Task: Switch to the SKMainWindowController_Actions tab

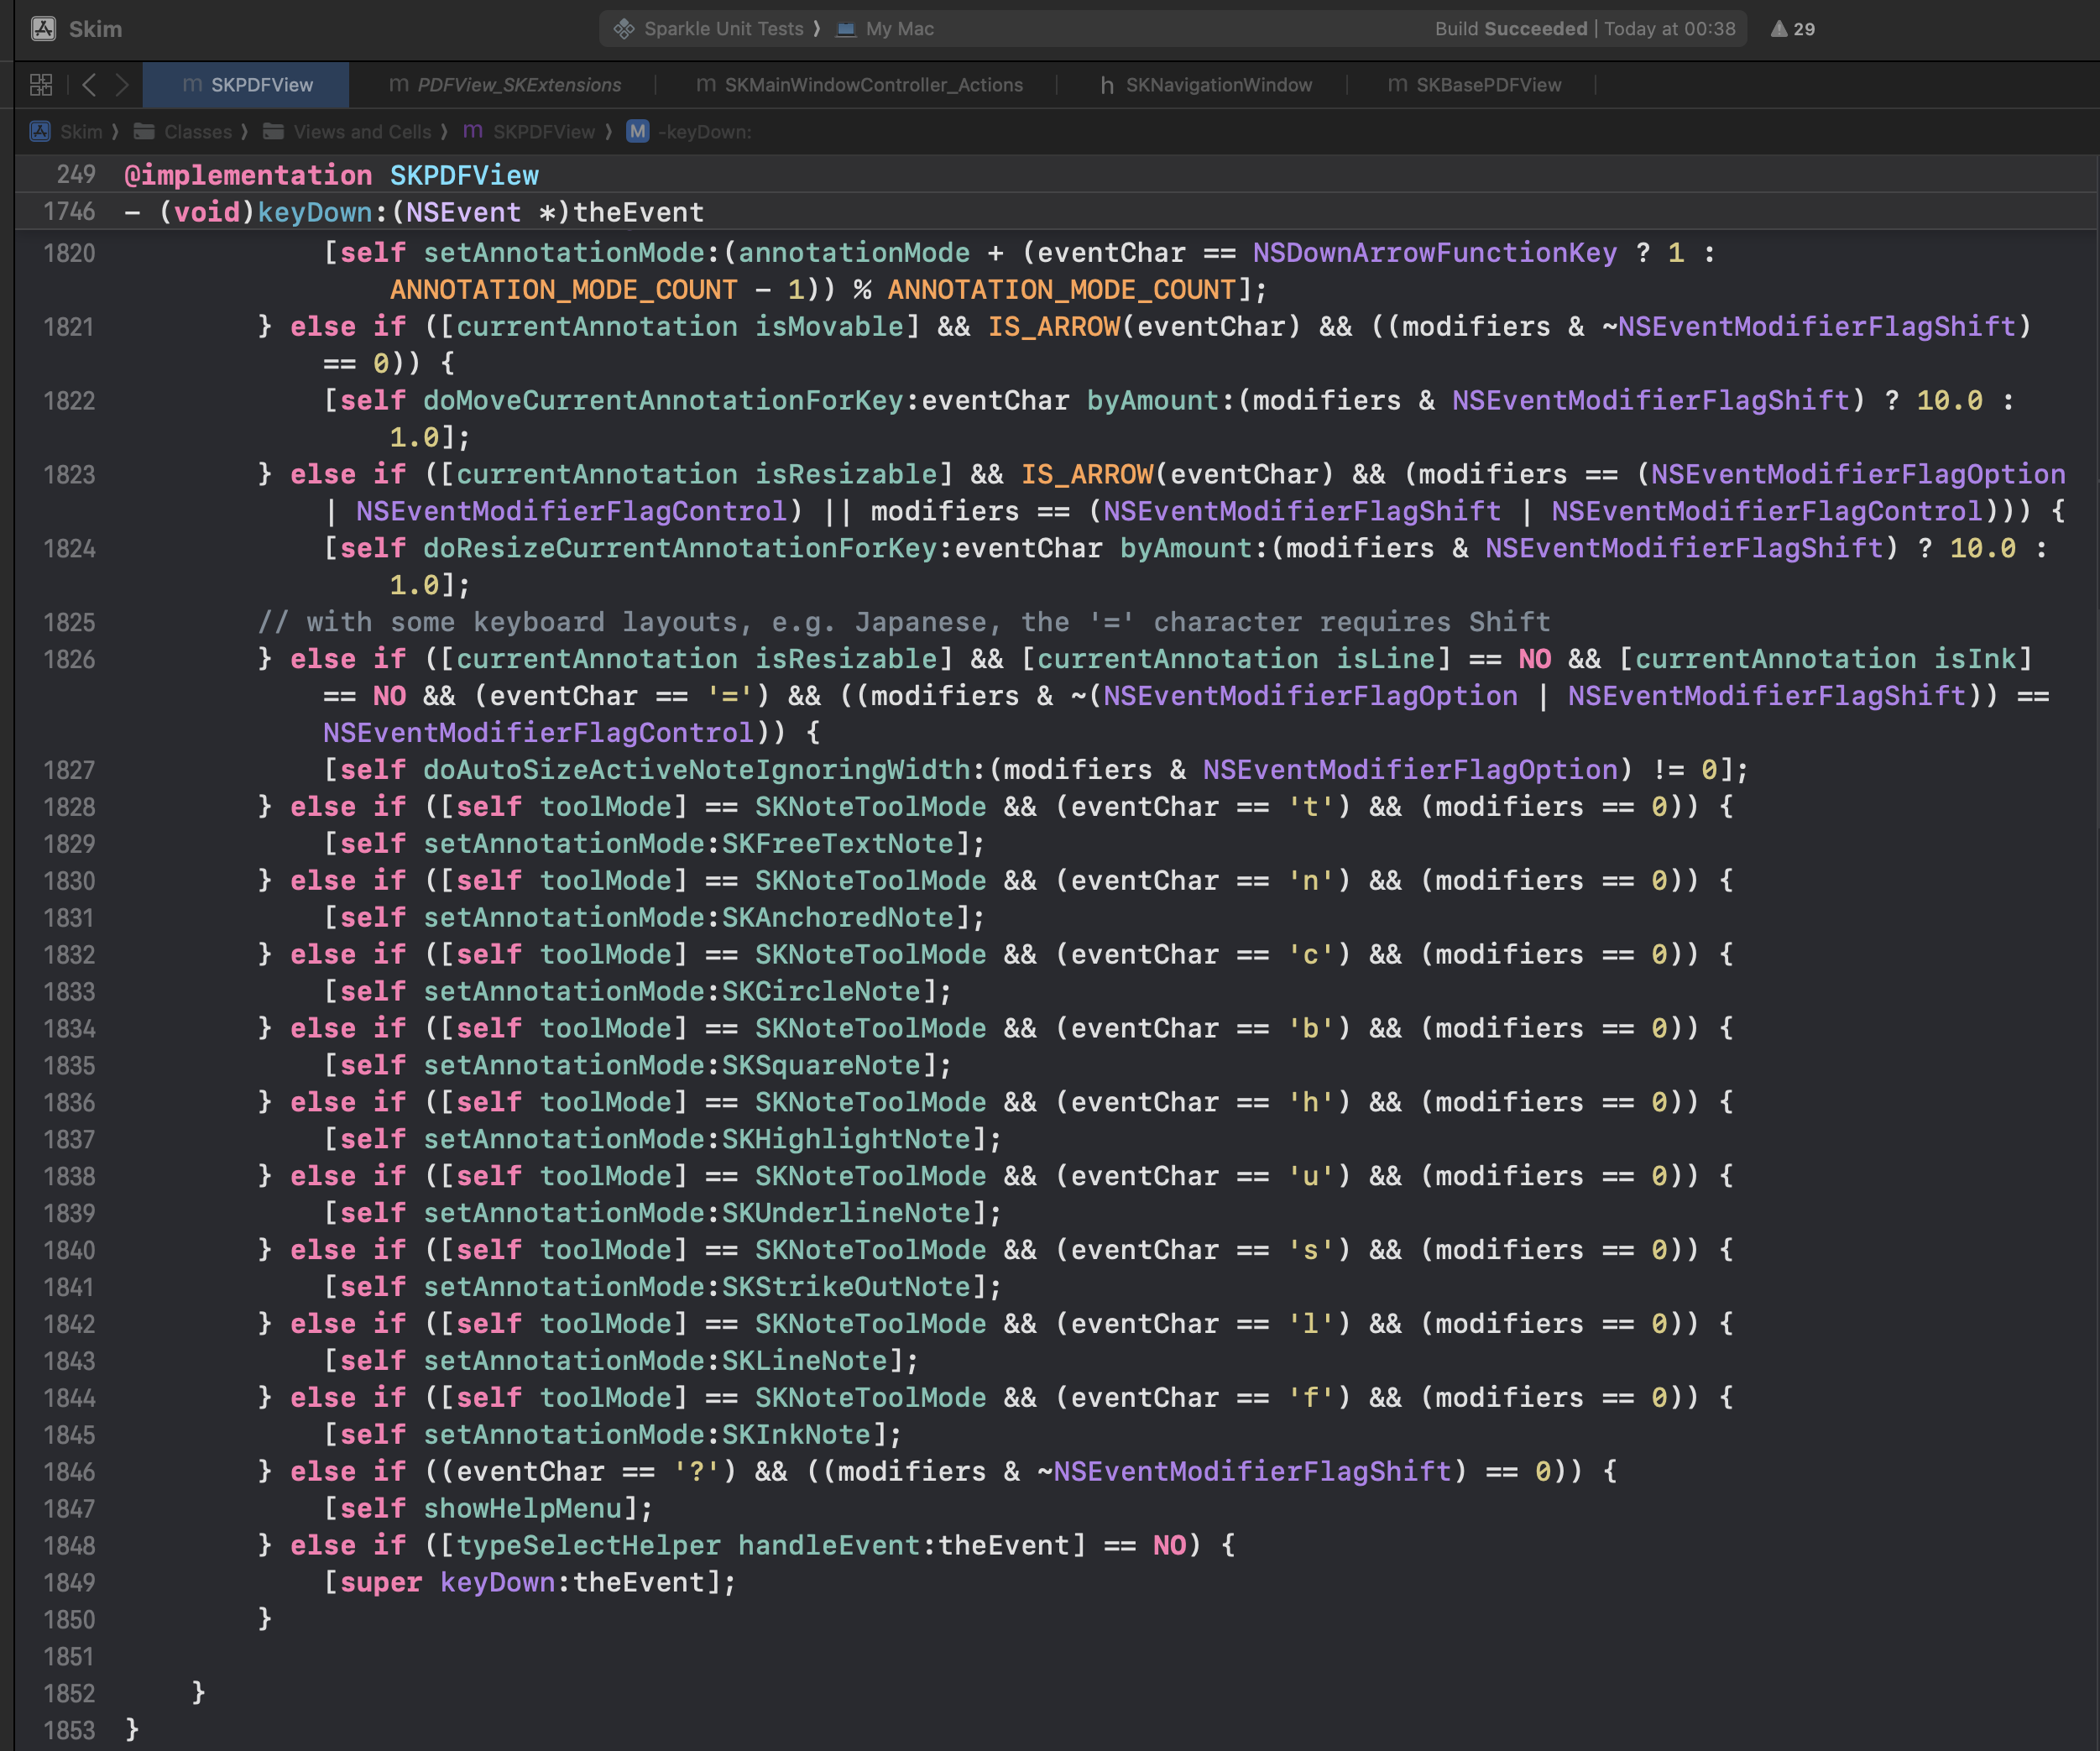Action: click(x=872, y=85)
